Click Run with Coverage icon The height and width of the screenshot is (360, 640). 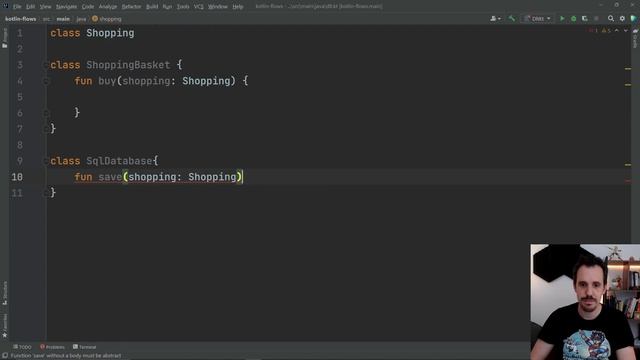pyautogui.click(x=584, y=19)
